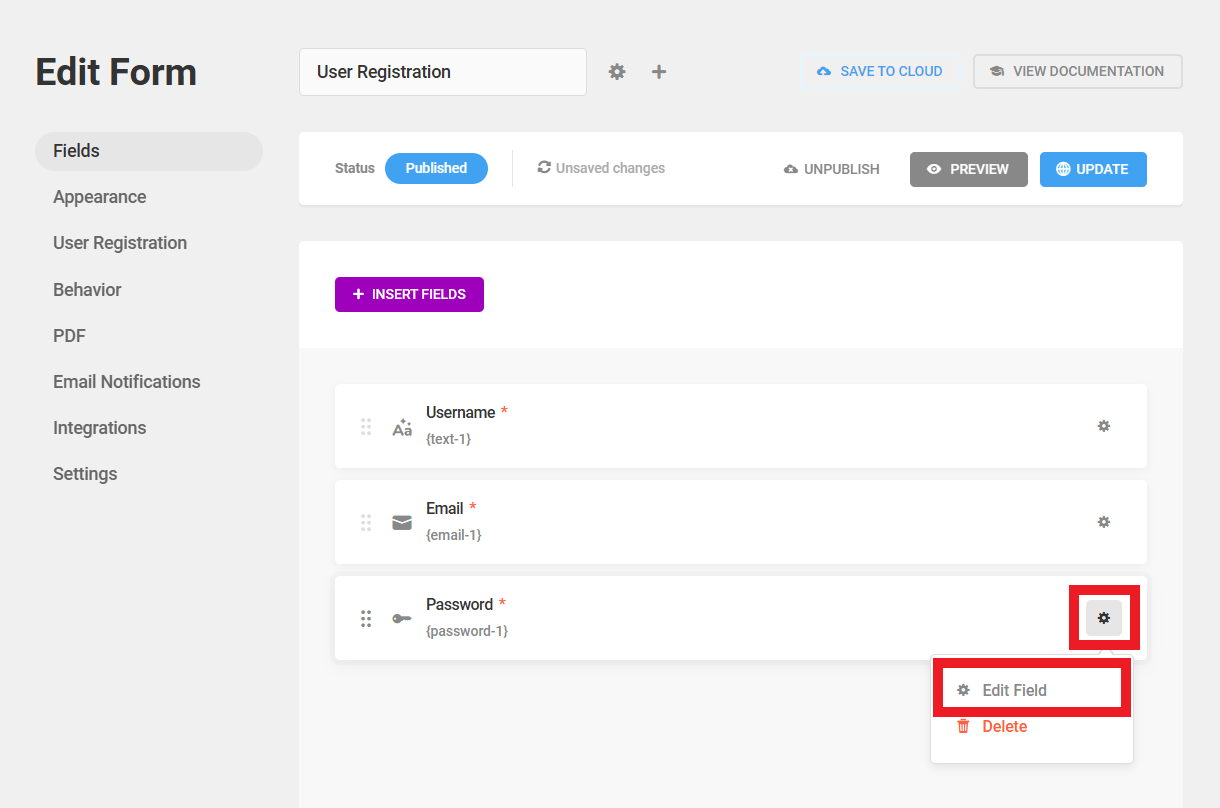Unpublish the form
The width and height of the screenshot is (1220, 808).
pos(832,169)
